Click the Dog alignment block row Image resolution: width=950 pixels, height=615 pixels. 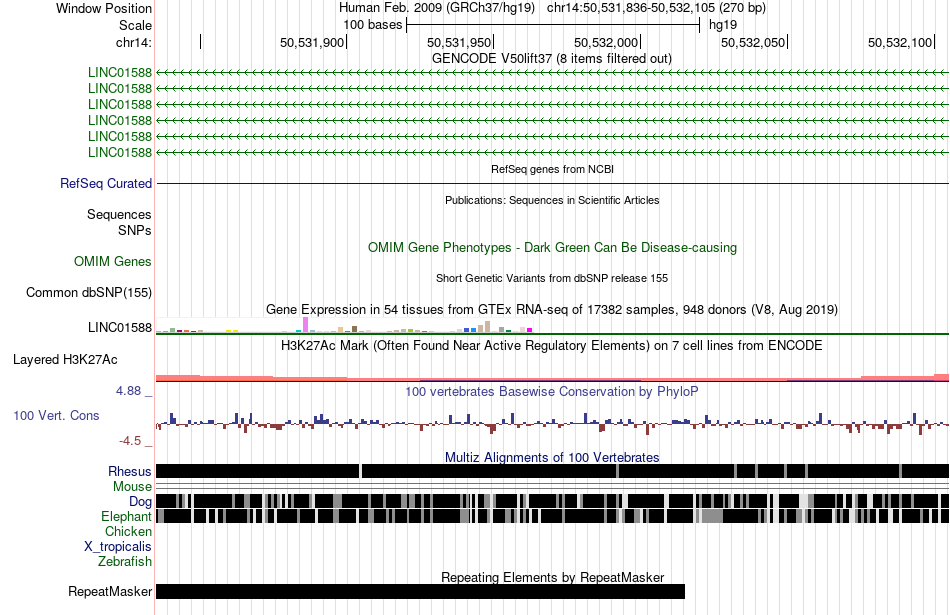[x=552, y=501]
